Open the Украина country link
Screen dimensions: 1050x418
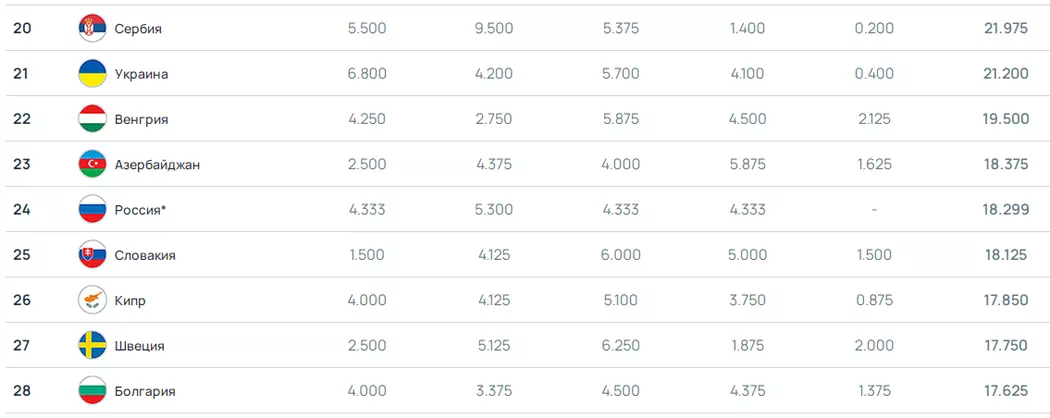coord(141,74)
